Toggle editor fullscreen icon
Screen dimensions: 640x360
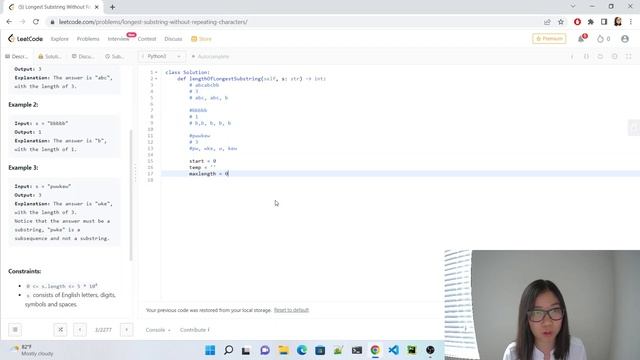click(629, 56)
